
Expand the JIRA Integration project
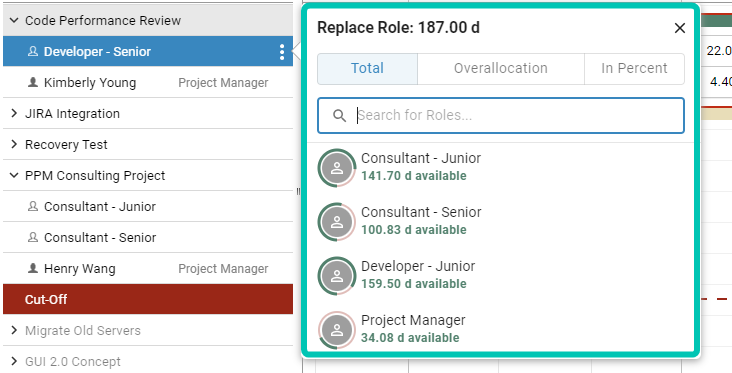coord(14,113)
